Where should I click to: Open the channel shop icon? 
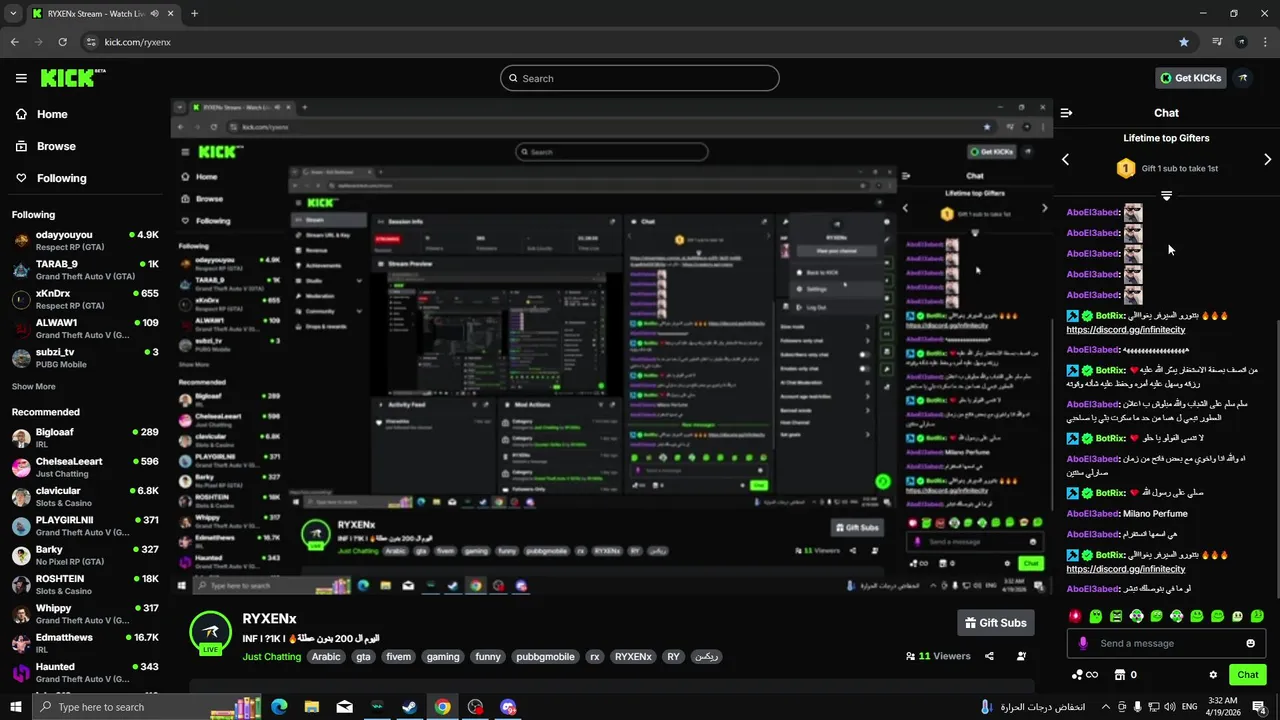coord(1120,675)
